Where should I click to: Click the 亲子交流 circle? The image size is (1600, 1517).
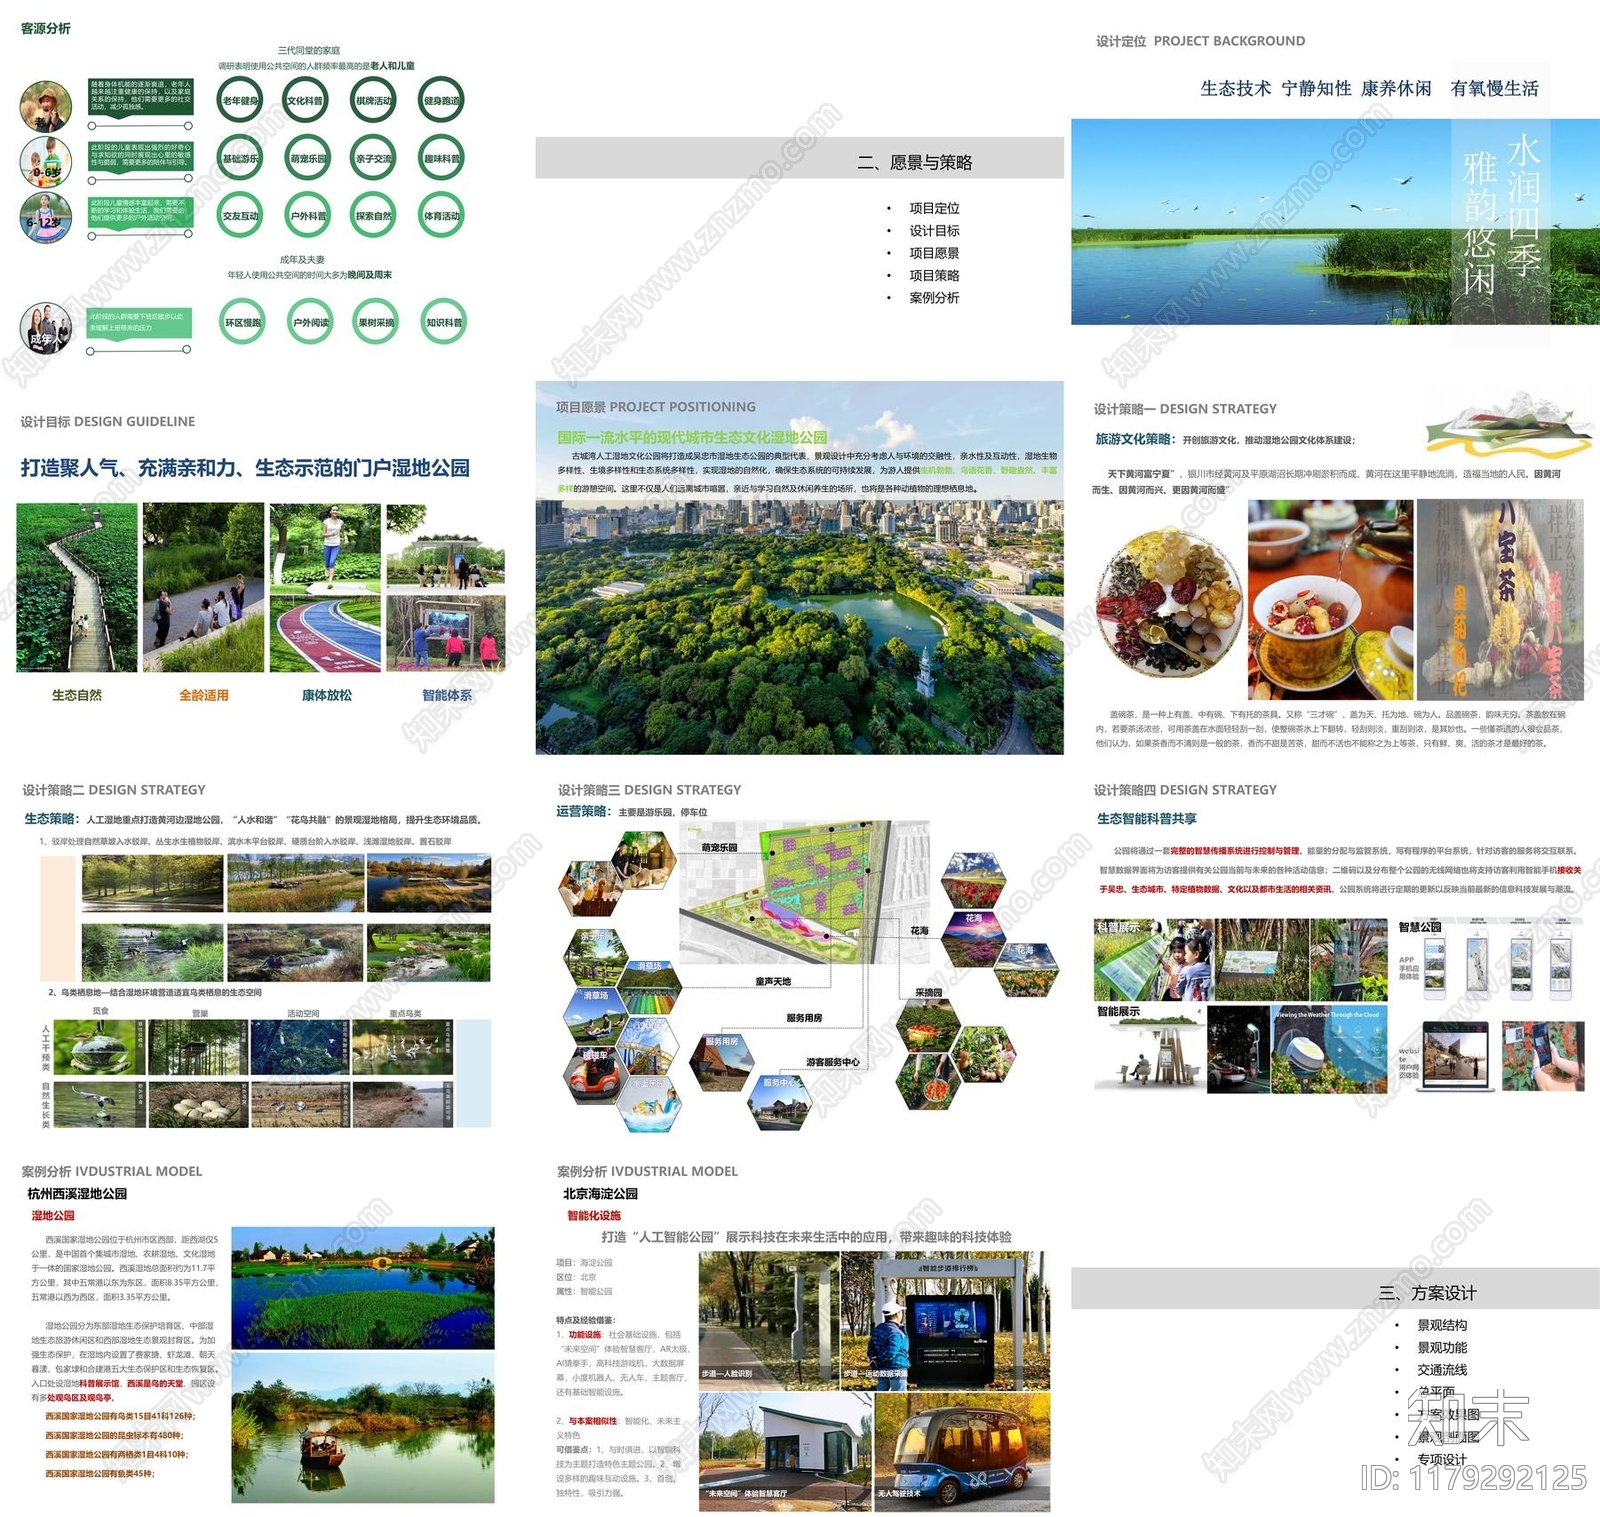[x=374, y=158]
